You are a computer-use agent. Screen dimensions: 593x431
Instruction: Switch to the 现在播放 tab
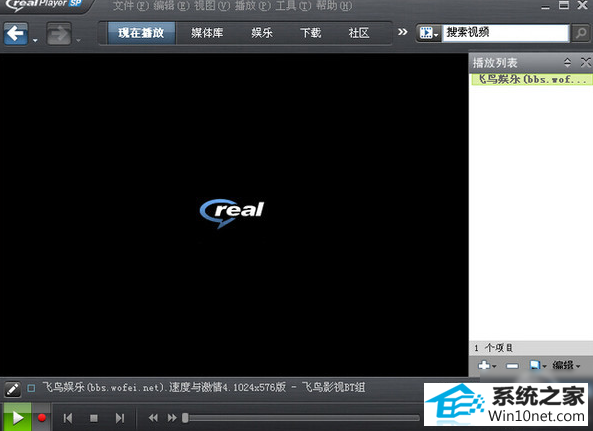(141, 33)
